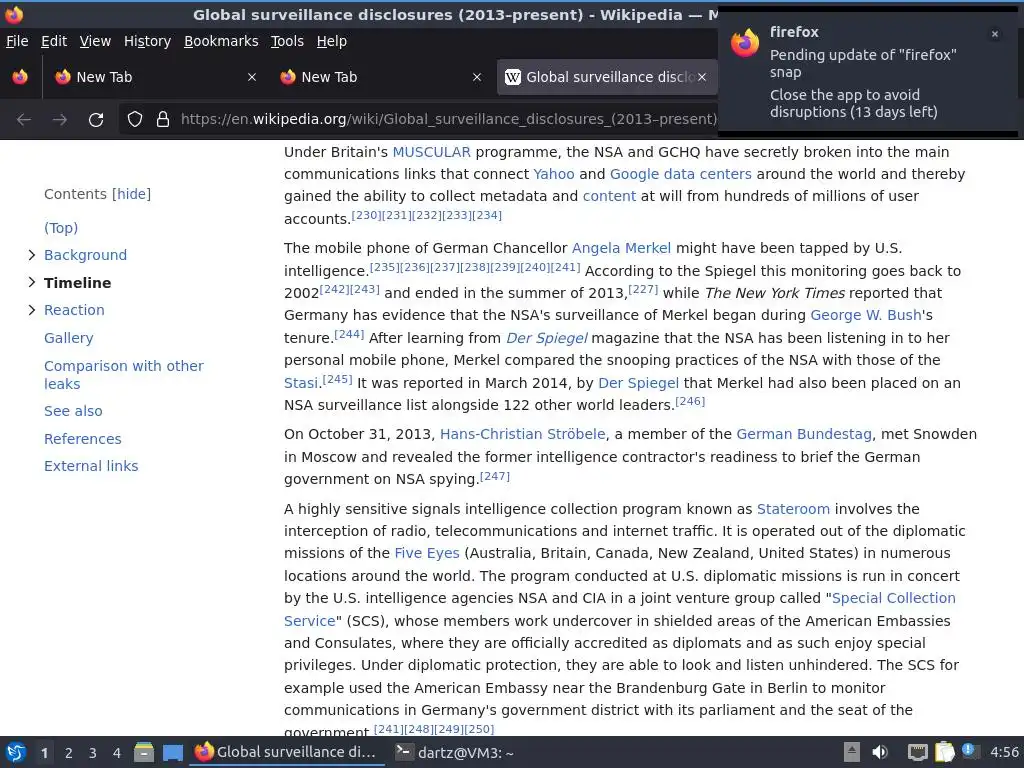Go to the Background section link

pyautogui.click(x=86, y=255)
